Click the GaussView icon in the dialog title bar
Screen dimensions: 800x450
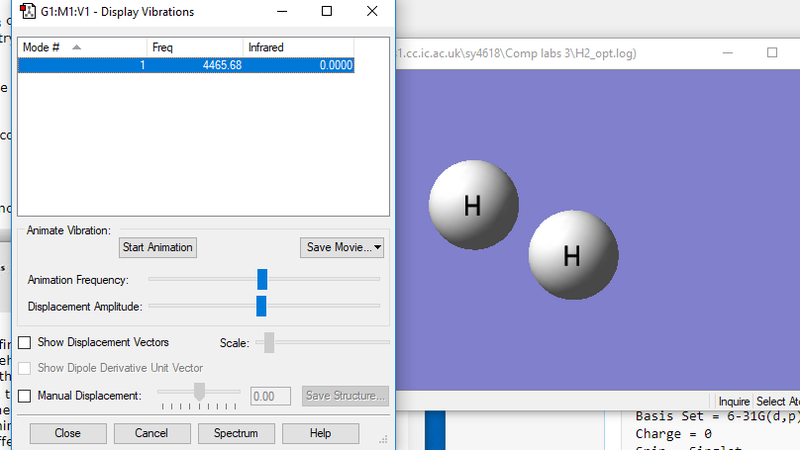tap(28, 11)
